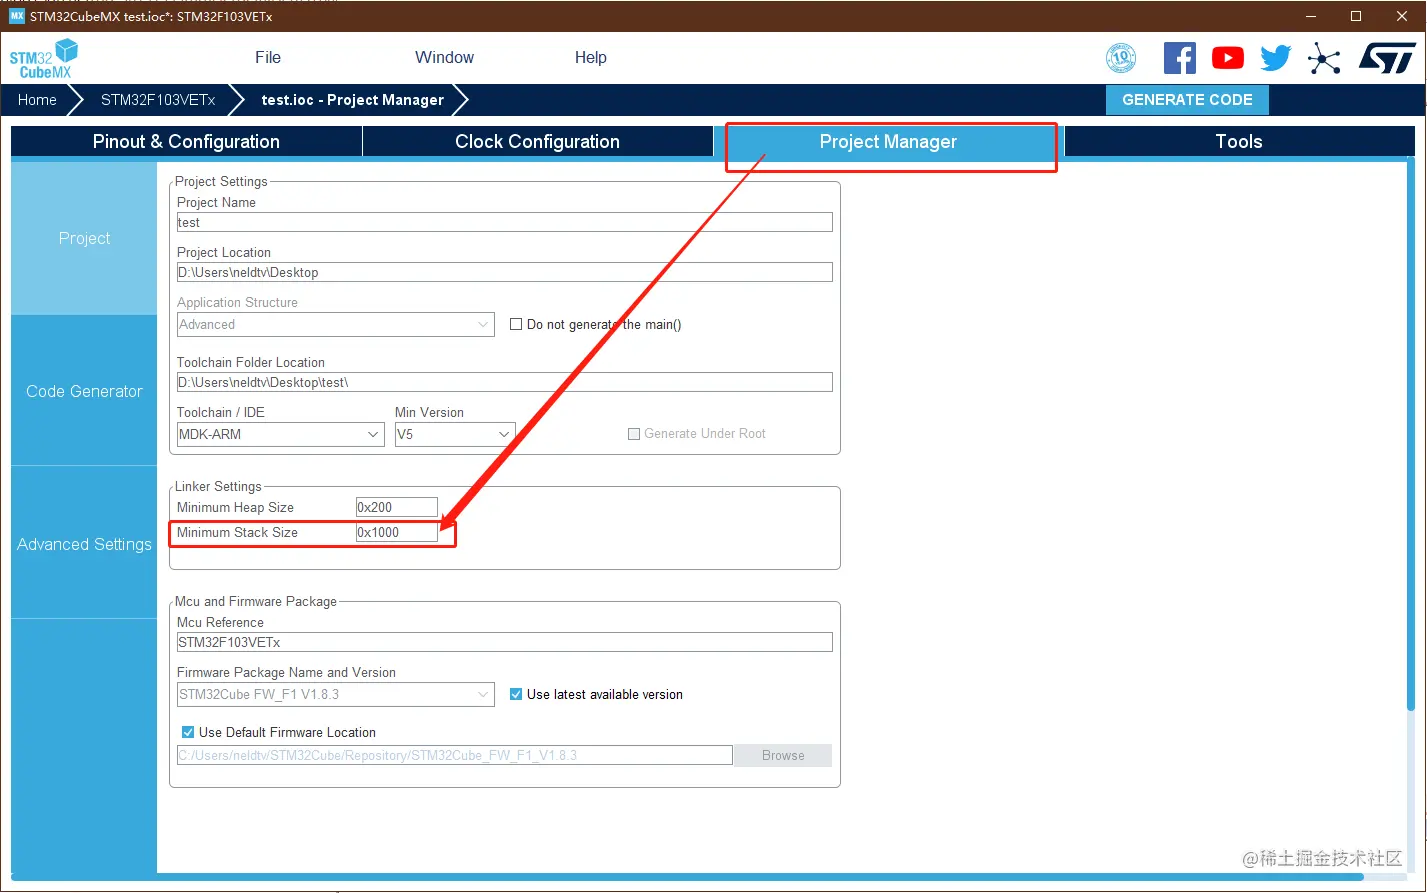Viewport: 1427px width, 893px height.
Task: Select the Project side tab
Action: 84,238
